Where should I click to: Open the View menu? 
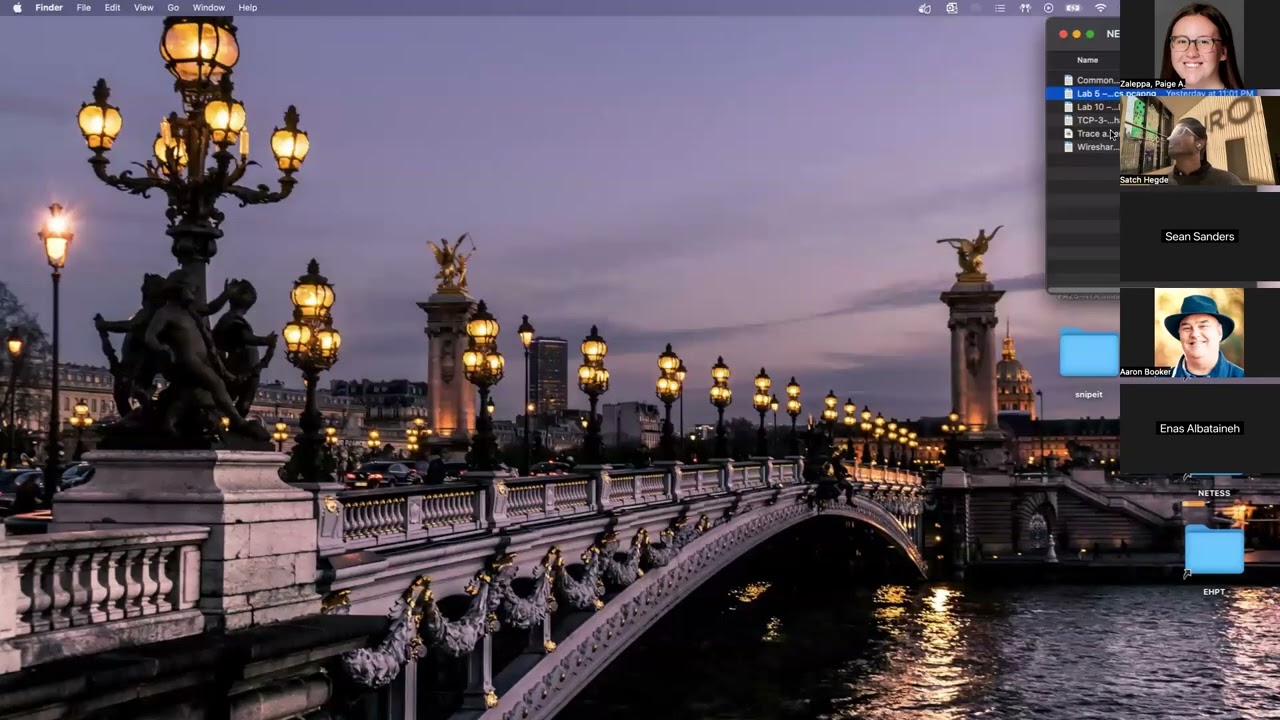tap(144, 8)
